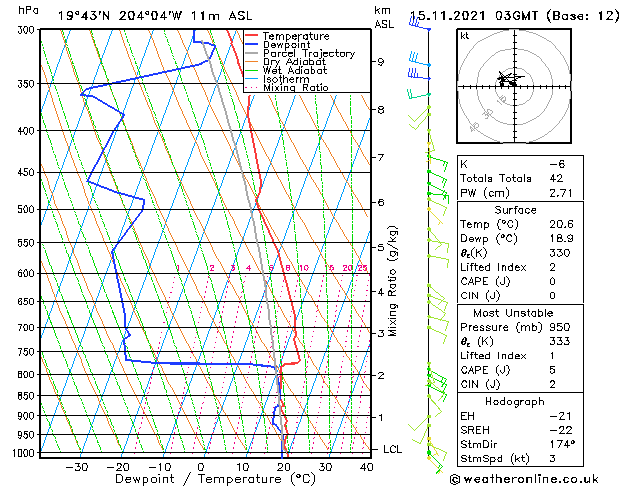Click the Dewpoint legend entry
The height and width of the screenshot is (486, 629).
point(286,45)
